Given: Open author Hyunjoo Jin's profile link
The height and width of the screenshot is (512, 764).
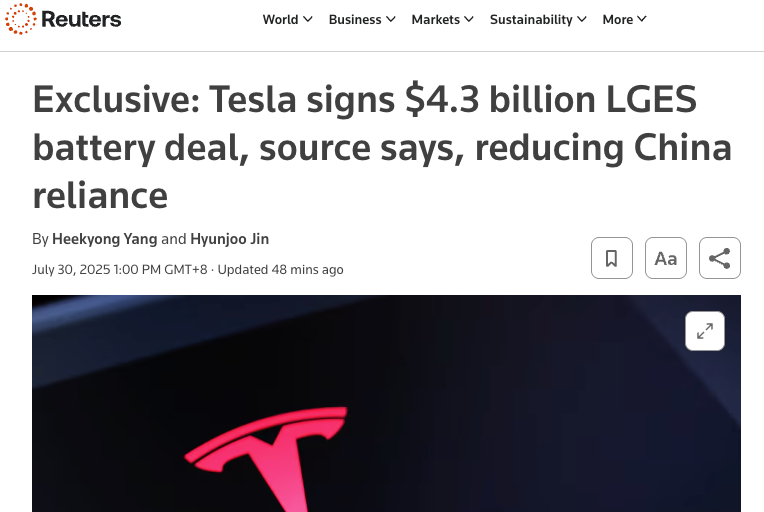Looking at the screenshot, I should point(229,239).
